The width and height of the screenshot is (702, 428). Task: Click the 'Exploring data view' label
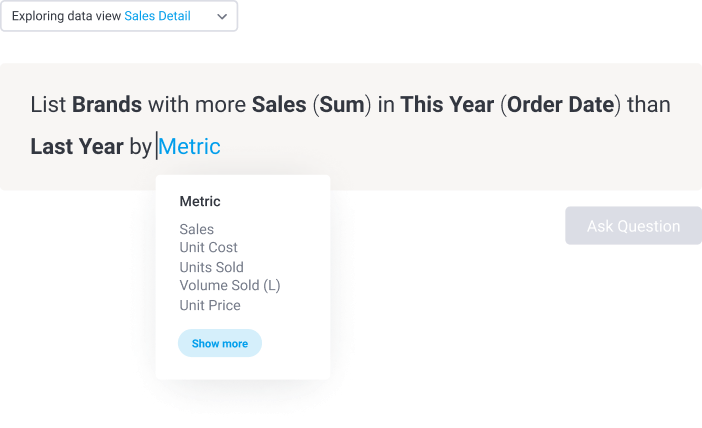[x=66, y=17]
